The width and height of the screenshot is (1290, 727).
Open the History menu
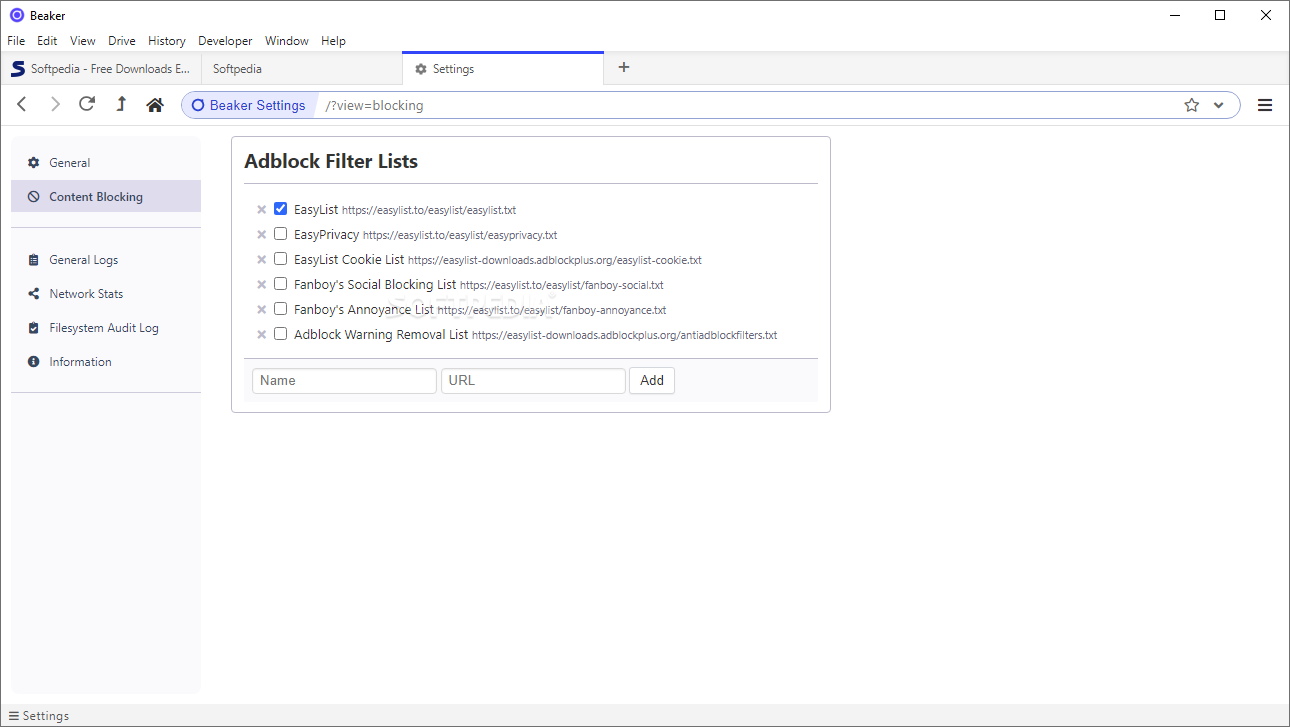tap(167, 41)
